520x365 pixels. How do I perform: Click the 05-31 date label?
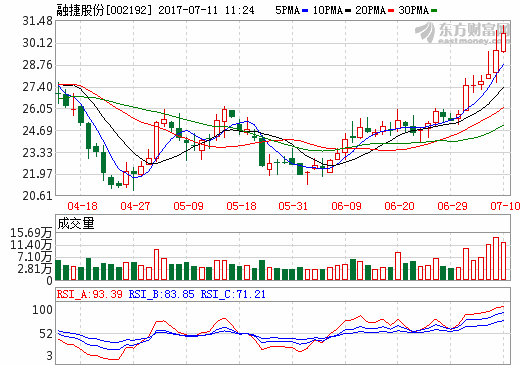[293, 206]
